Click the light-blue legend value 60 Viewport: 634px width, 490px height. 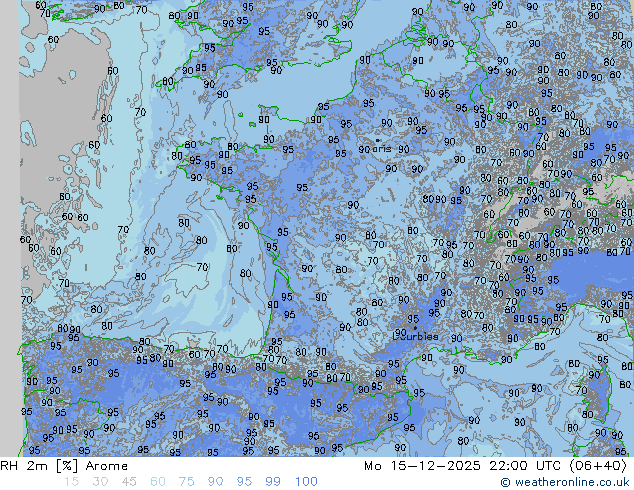[158, 482]
